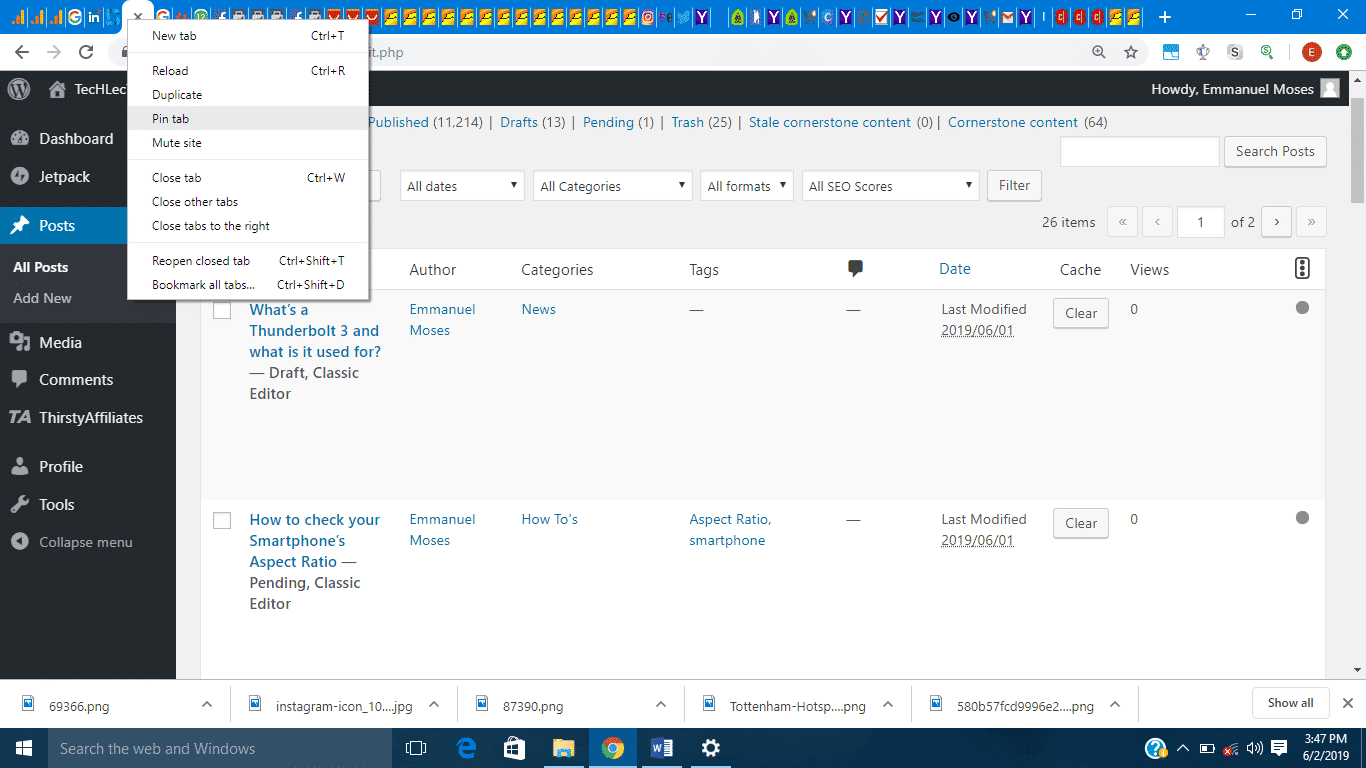The width and height of the screenshot is (1366, 768).
Task: Click the SEO score dot in Thunderbolt row
Action: [1302, 308]
